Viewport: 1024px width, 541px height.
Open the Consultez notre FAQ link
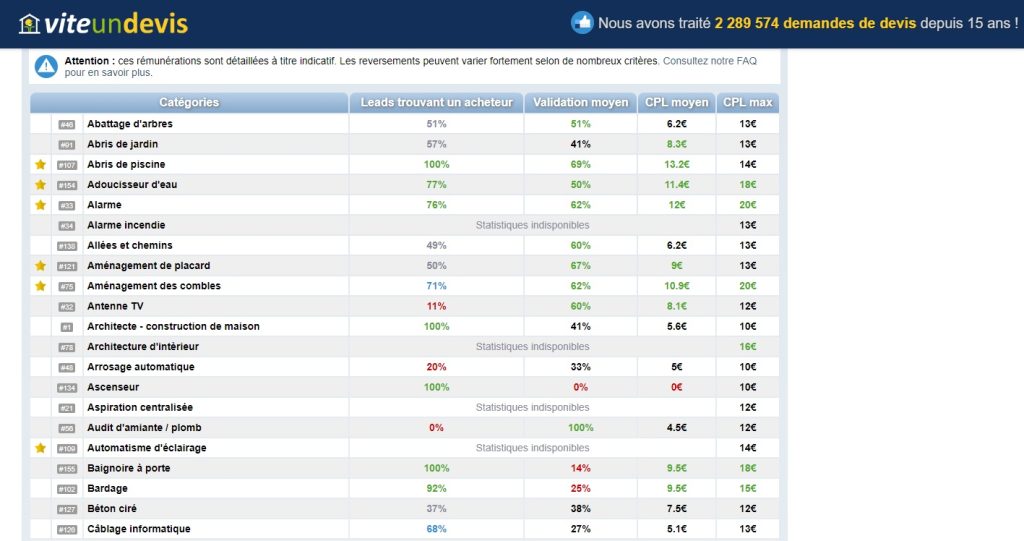(x=710, y=61)
